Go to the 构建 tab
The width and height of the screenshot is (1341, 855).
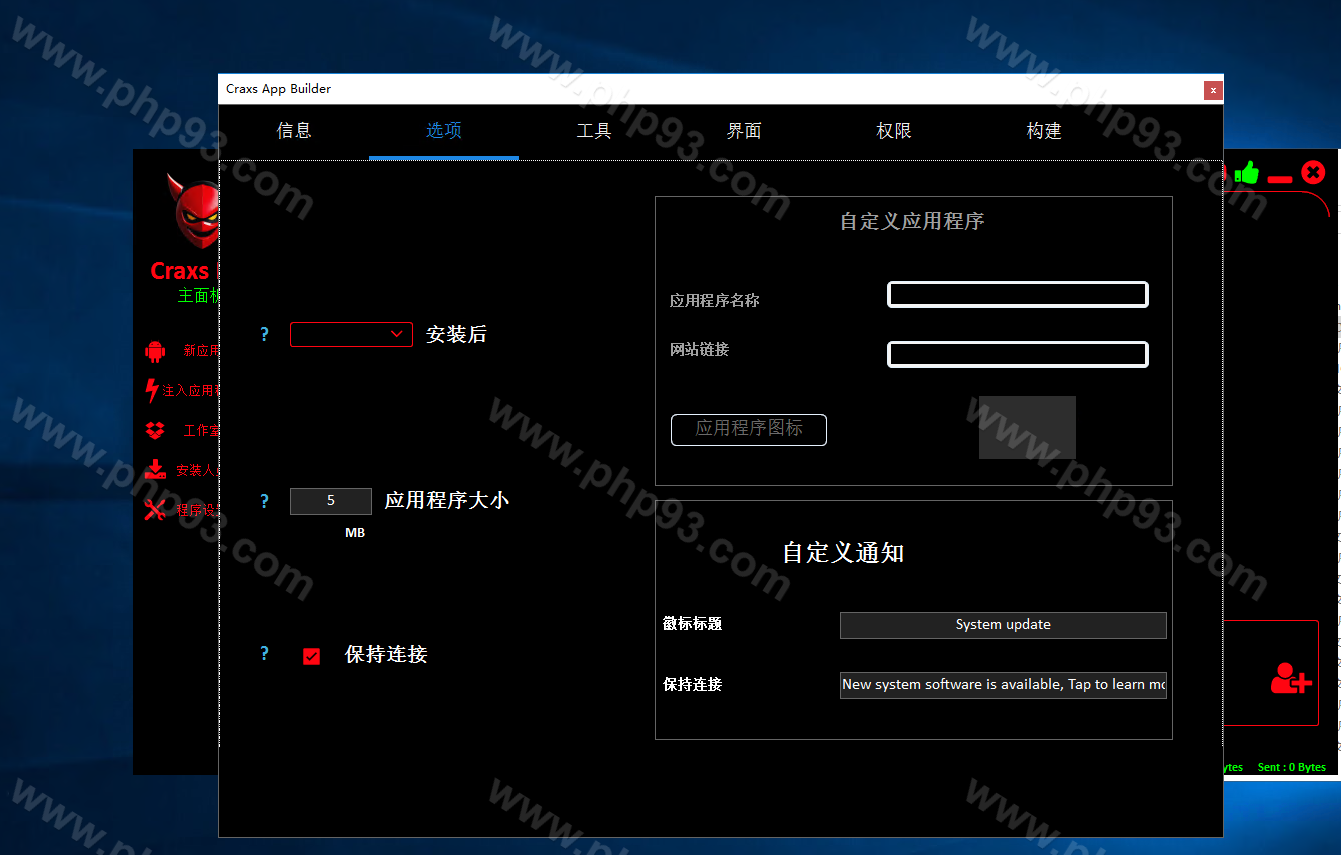[x=1044, y=131]
